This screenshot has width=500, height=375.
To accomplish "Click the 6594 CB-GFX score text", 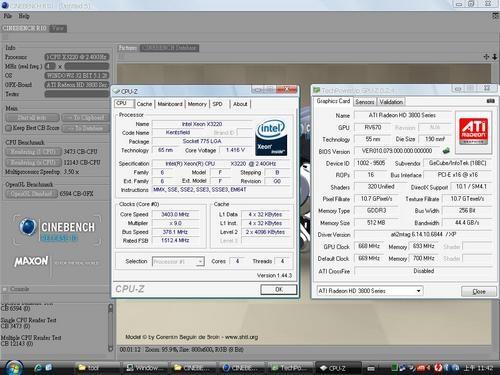I will [x=76, y=194].
